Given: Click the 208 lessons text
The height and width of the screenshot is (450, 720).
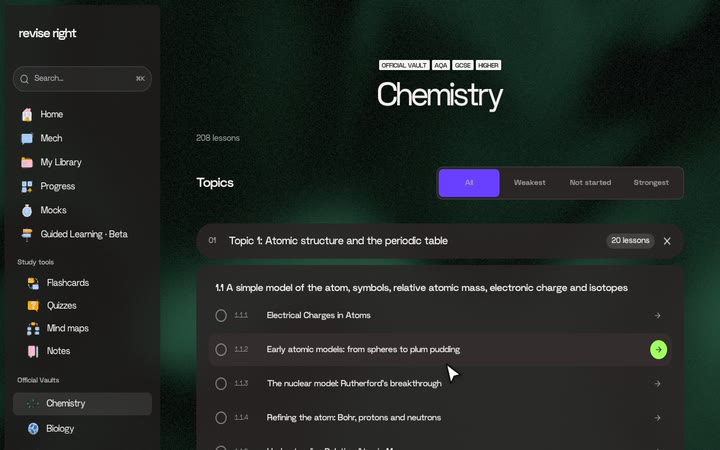Looking at the screenshot, I should tap(218, 138).
